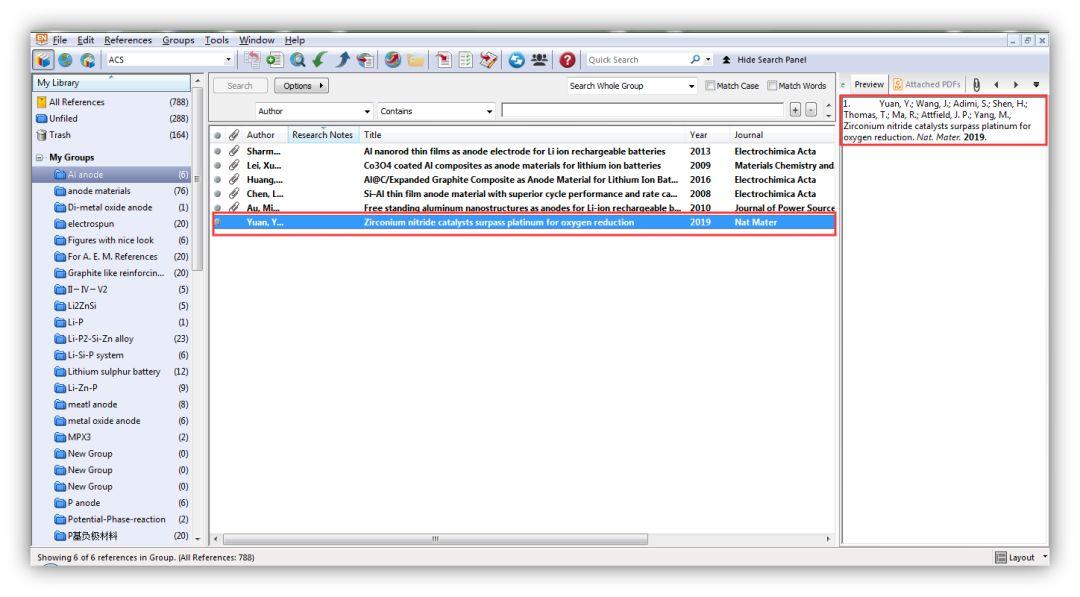This screenshot has height=597, width=1080.
Task: Switch to the Attached PDFs tab
Action: [926, 84]
